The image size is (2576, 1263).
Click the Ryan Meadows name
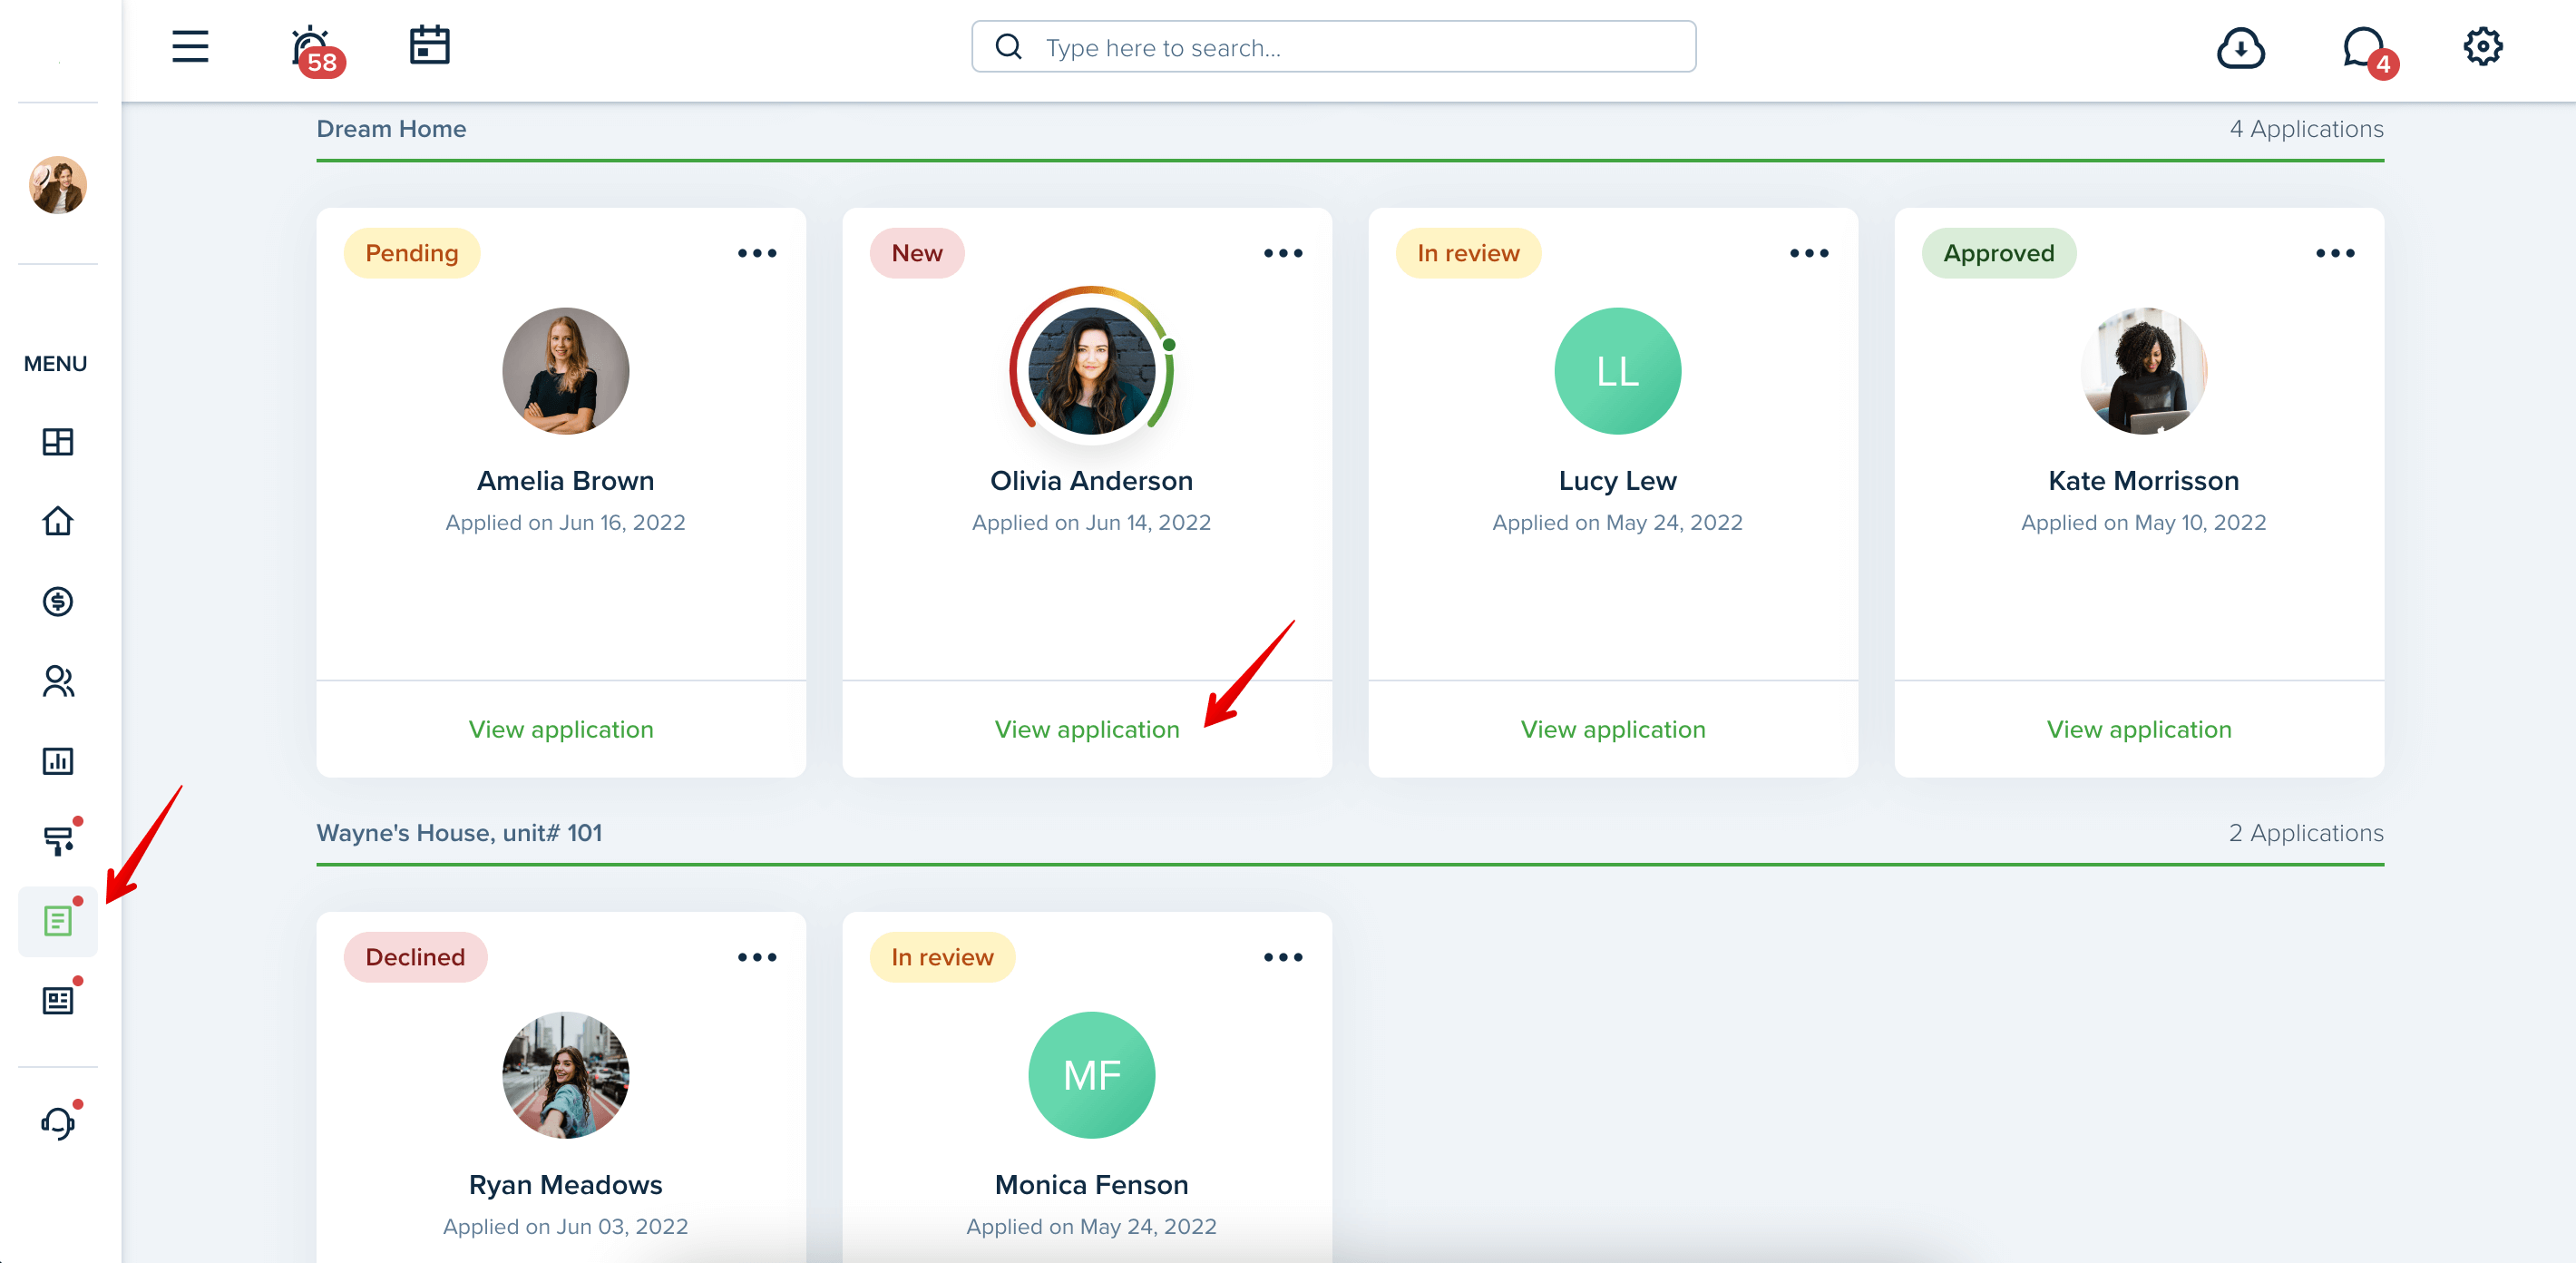[565, 1185]
